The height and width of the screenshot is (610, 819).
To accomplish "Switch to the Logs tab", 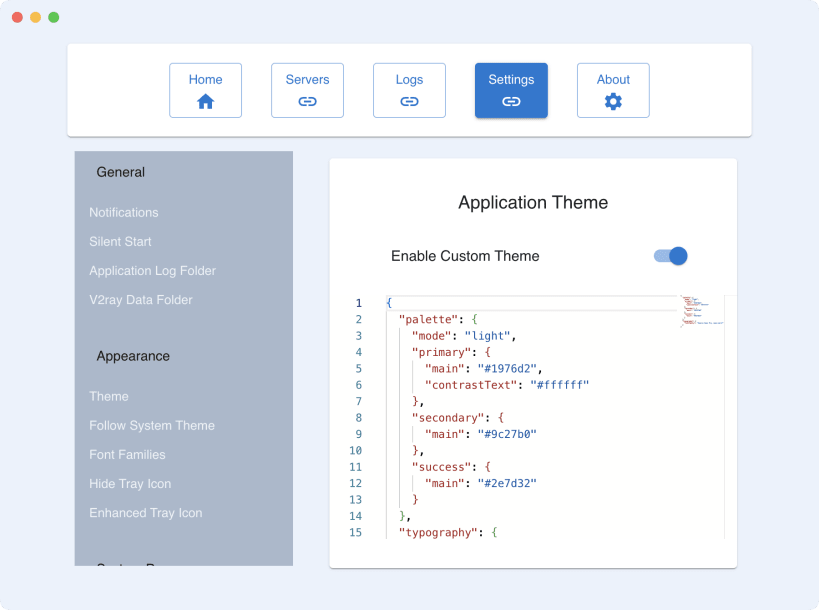I will point(409,90).
